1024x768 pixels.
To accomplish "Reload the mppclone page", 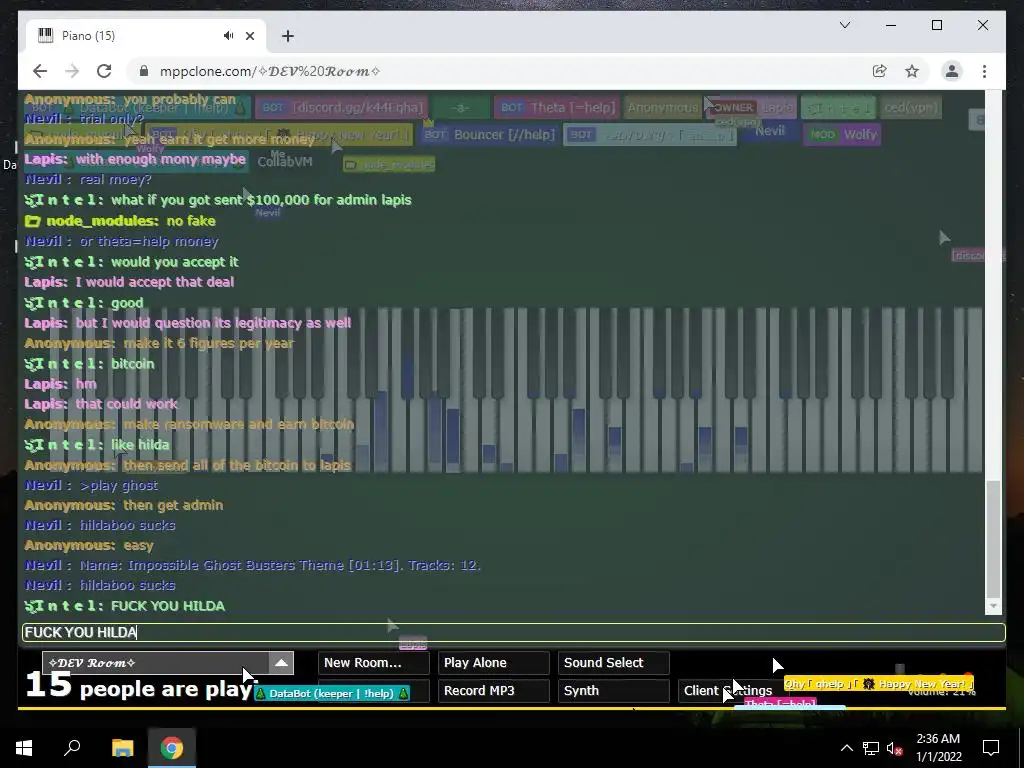I will click(104, 71).
